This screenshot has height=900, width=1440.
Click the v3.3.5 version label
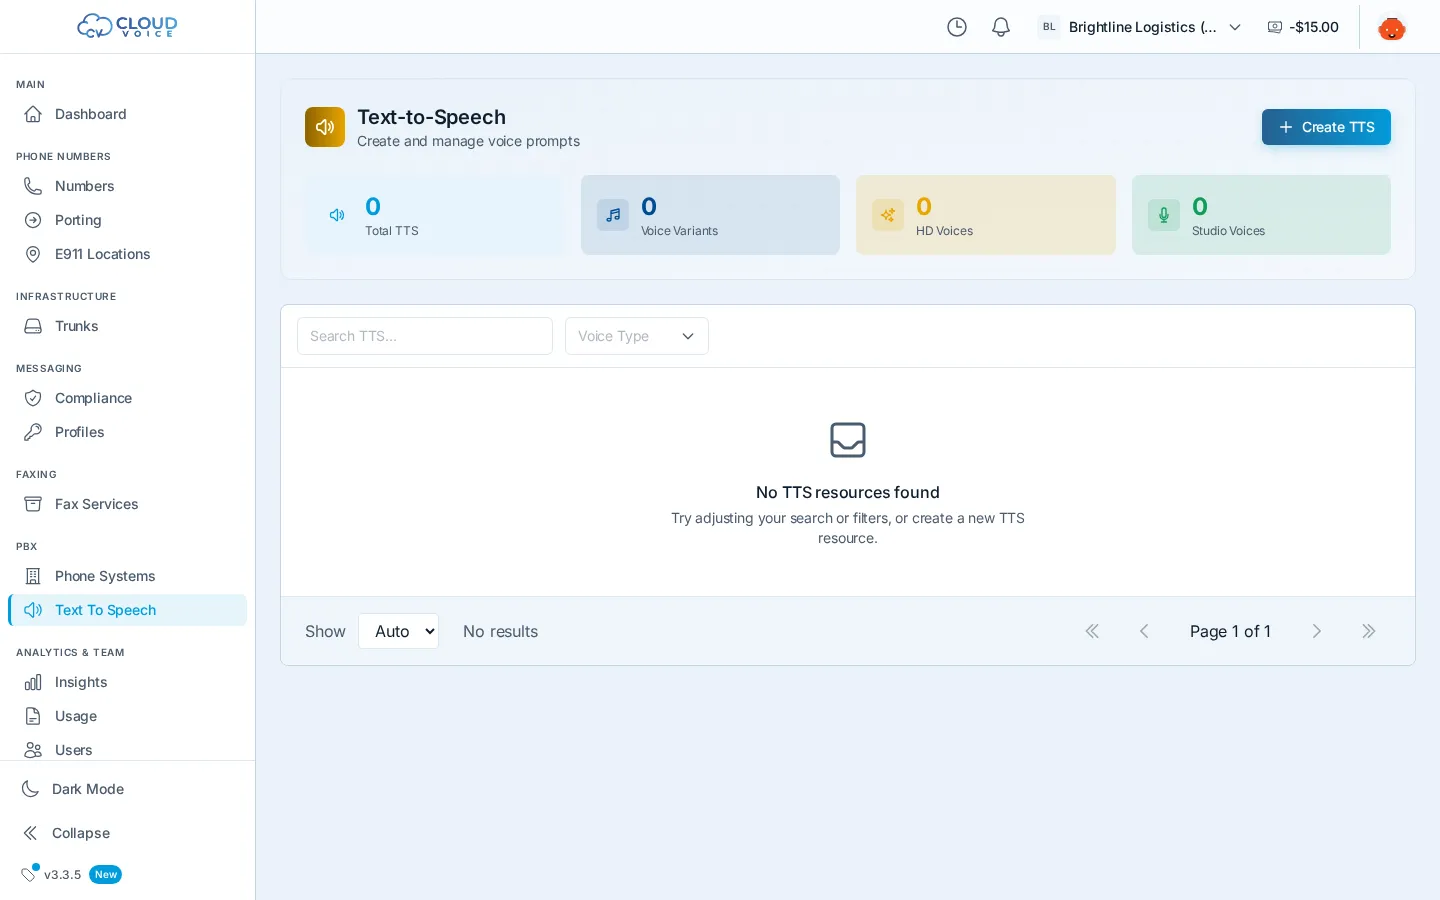click(62, 875)
